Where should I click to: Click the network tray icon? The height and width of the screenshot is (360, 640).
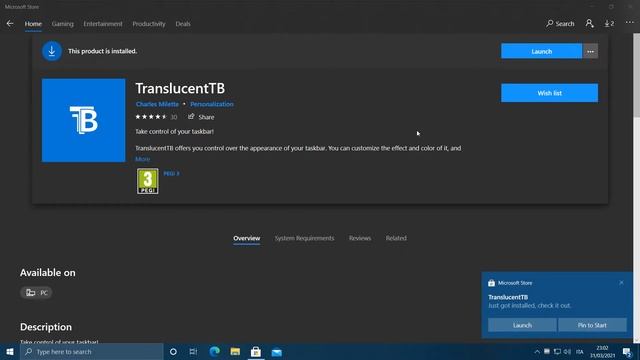pos(557,352)
